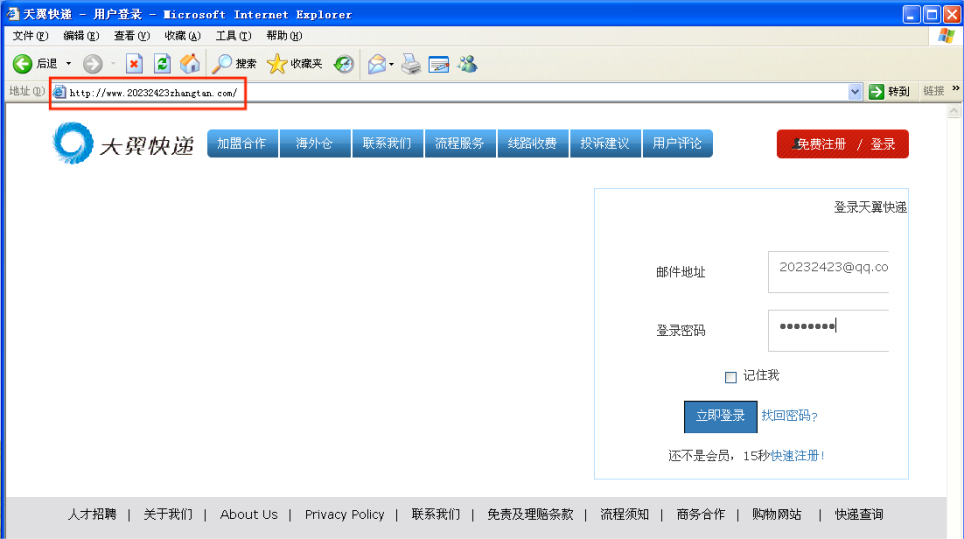
Task: Click the vertical scrollbar up arrow
Action: click(x=954, y=111)
